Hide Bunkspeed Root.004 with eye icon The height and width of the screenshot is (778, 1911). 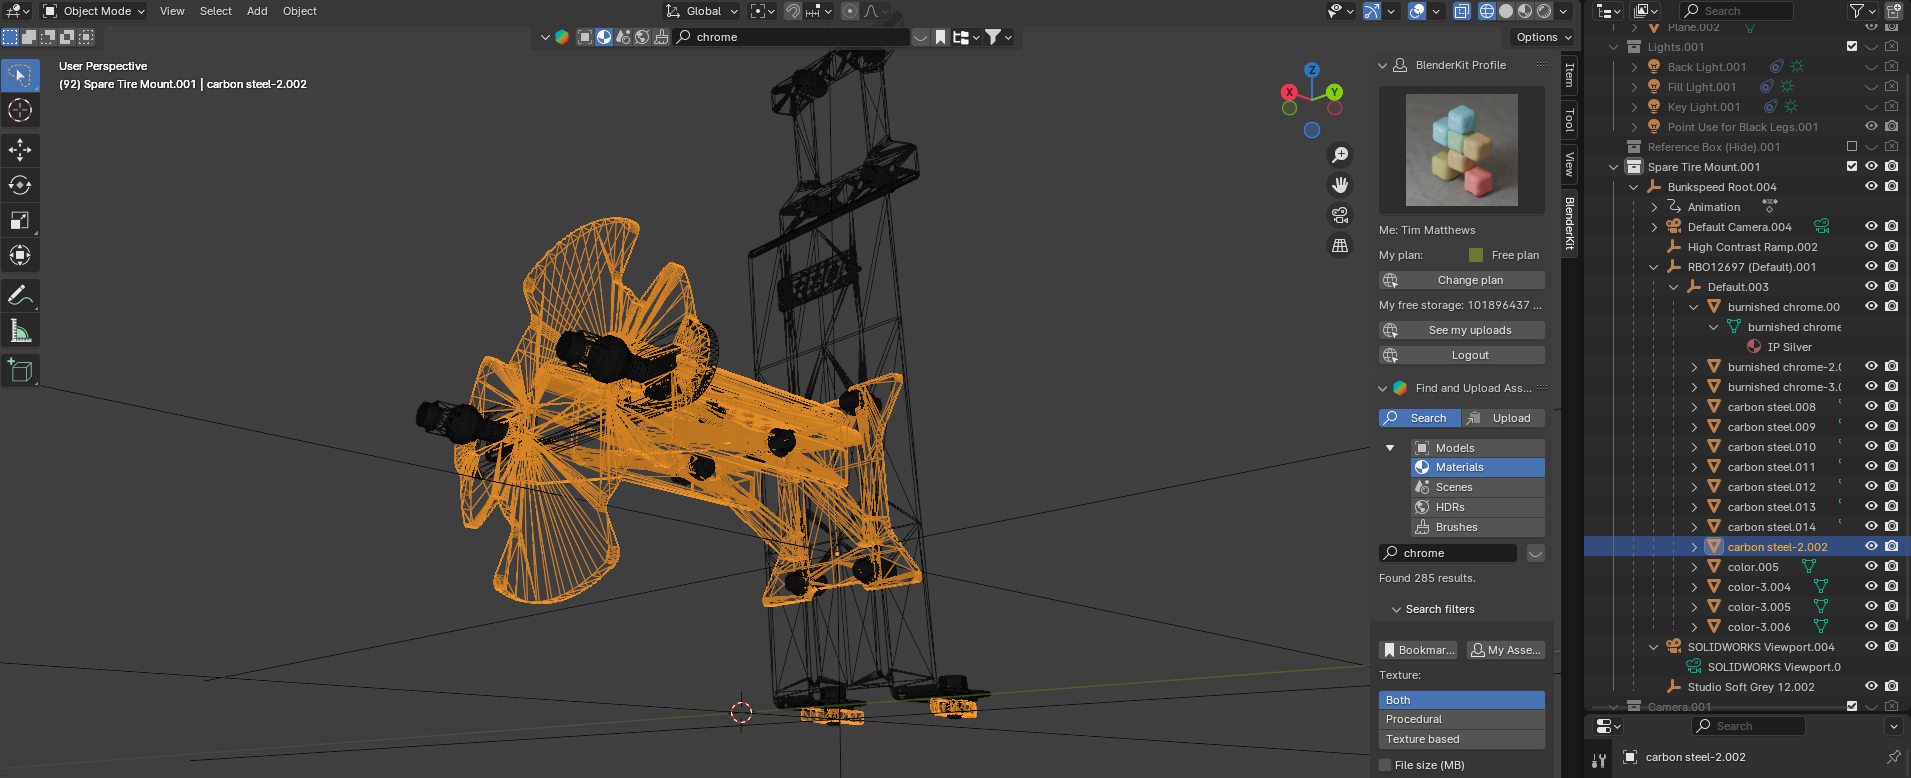point(1871,186)
